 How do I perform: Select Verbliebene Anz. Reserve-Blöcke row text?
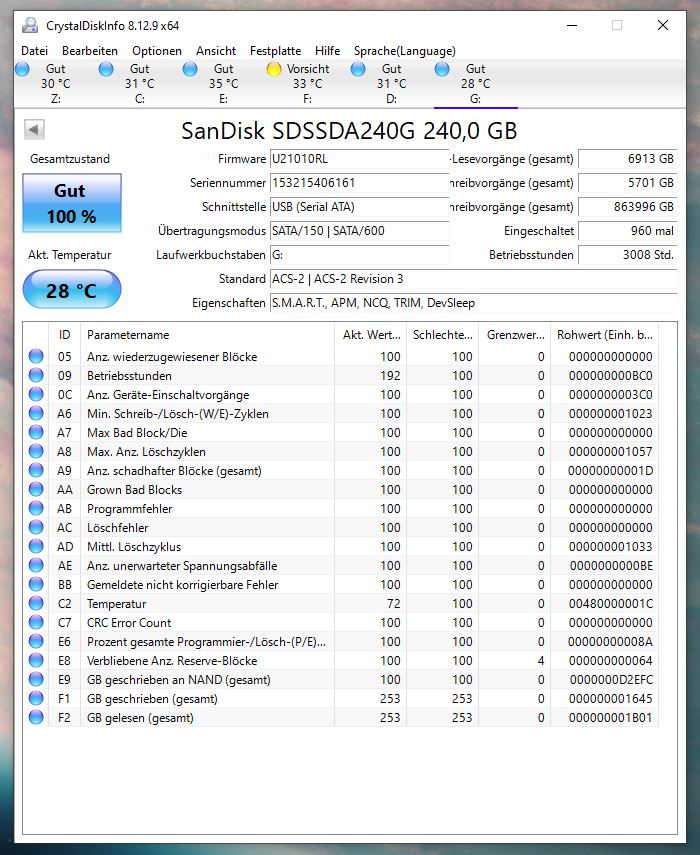pyautogui.click(x=172, y=660)
